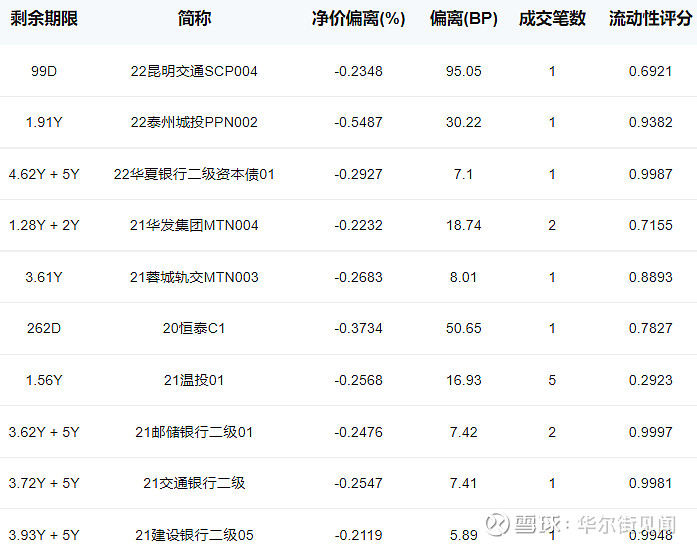Select bond 22华夏银行二级资本债01

tap(194, 174)
